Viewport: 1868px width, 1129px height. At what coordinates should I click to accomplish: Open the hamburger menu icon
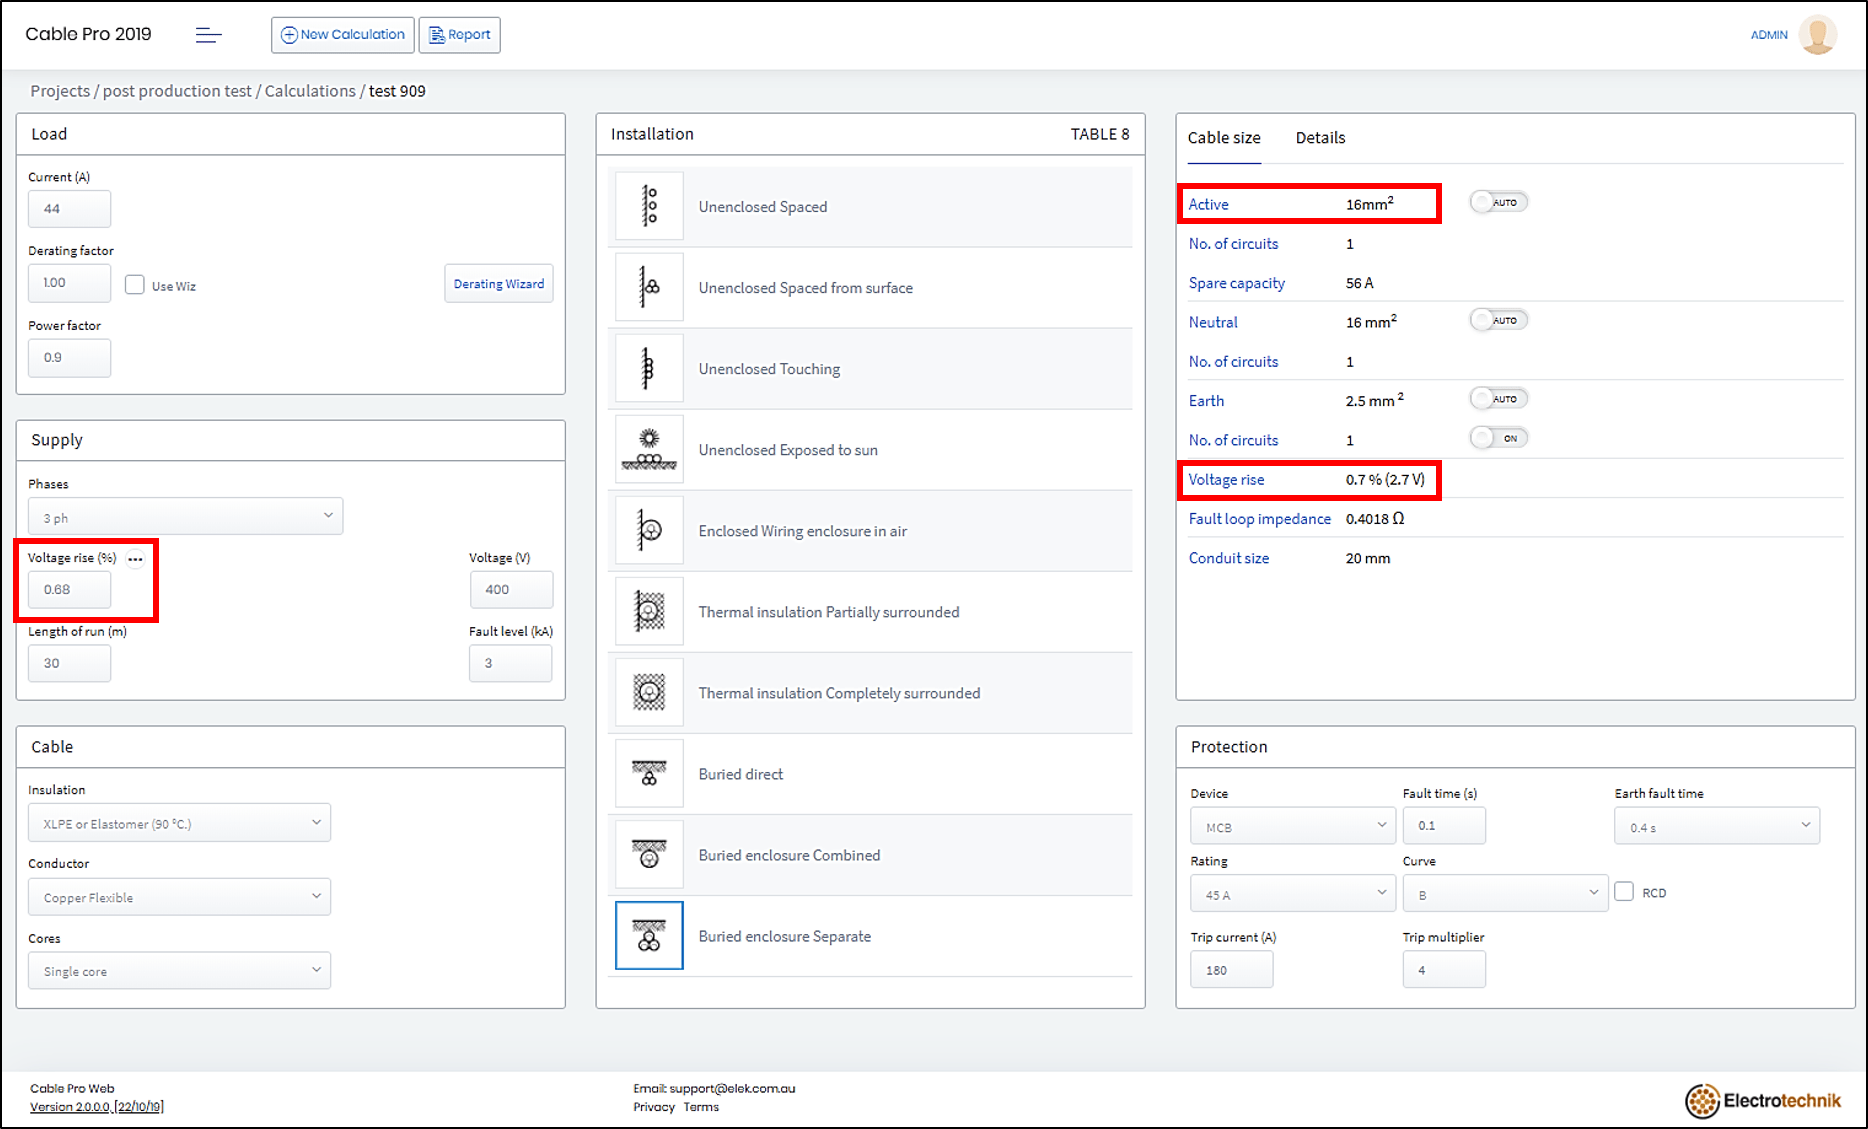point(208,35)
